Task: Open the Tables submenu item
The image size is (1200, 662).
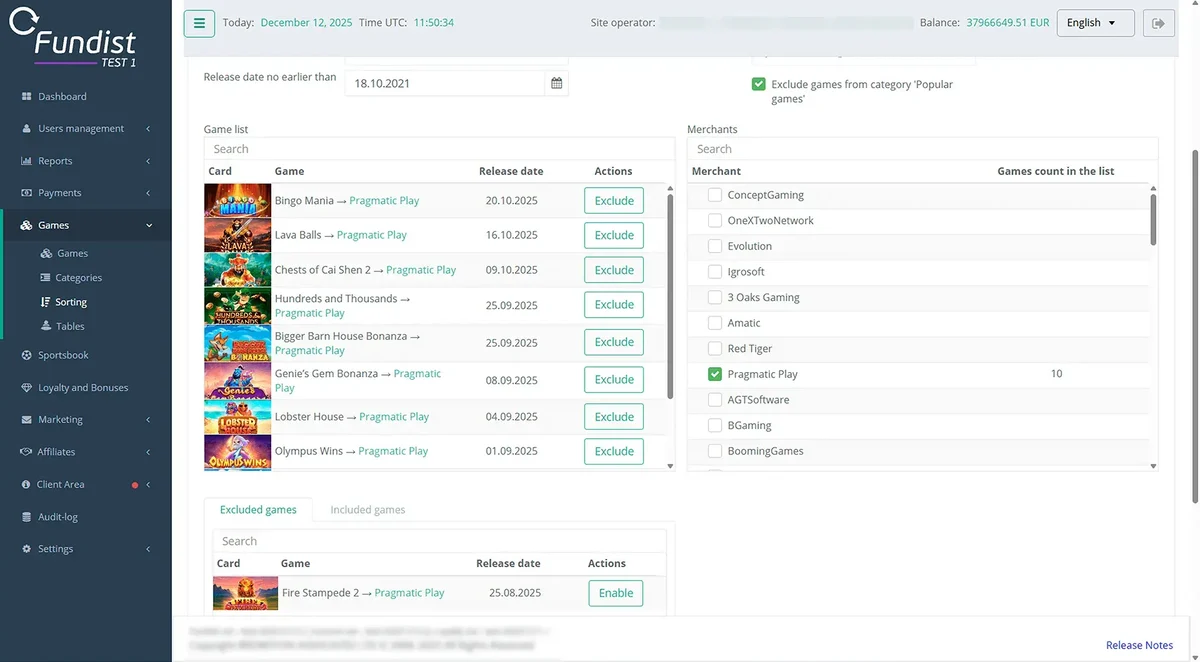Action: (x=70, y=326)
